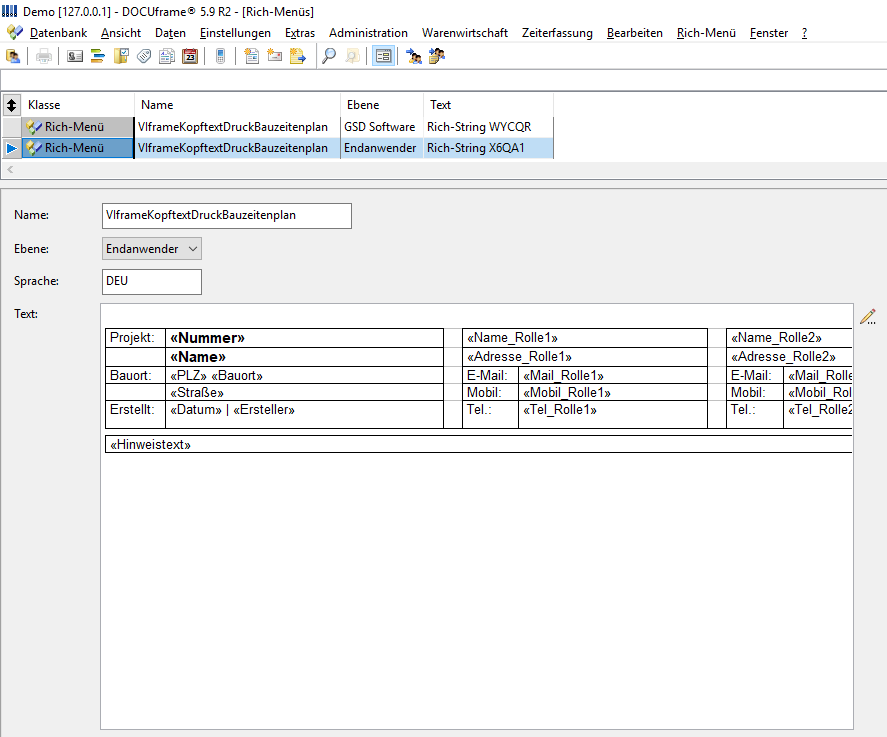Click the «Mail_Rolle1» cell

[x=613, y=376]
